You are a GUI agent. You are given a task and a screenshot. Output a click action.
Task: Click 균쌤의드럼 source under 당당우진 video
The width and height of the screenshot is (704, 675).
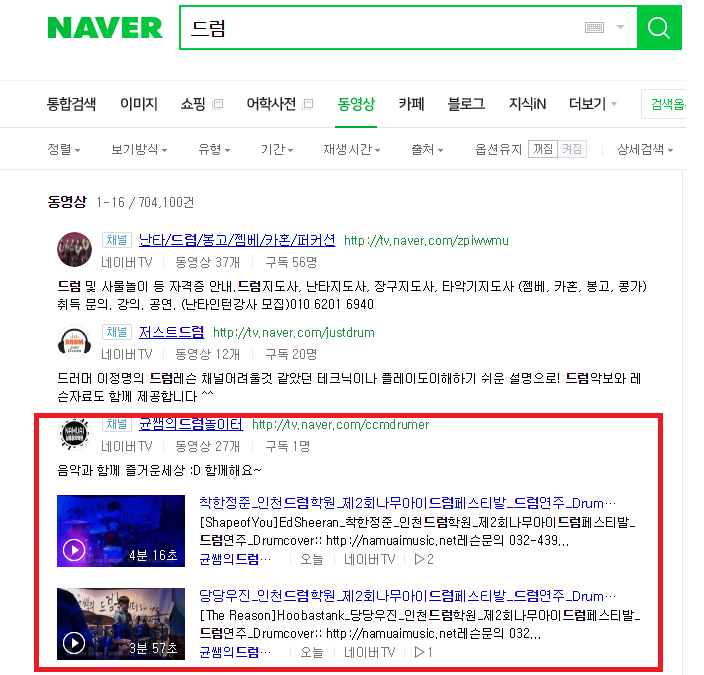coord(235,652)
